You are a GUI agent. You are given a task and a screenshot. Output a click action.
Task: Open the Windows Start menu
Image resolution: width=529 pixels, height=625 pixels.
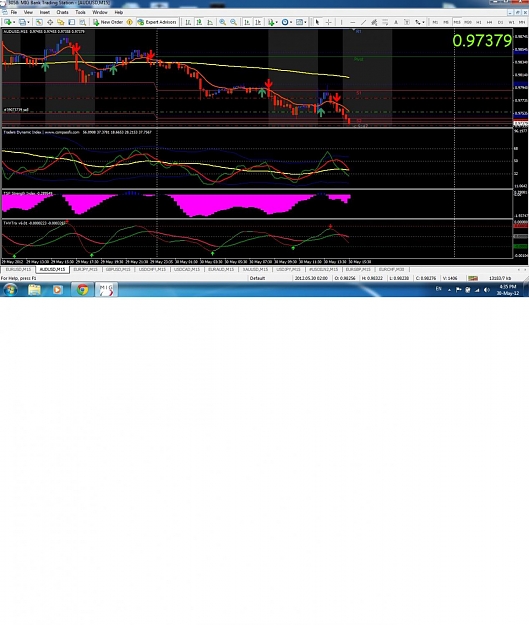10,290
